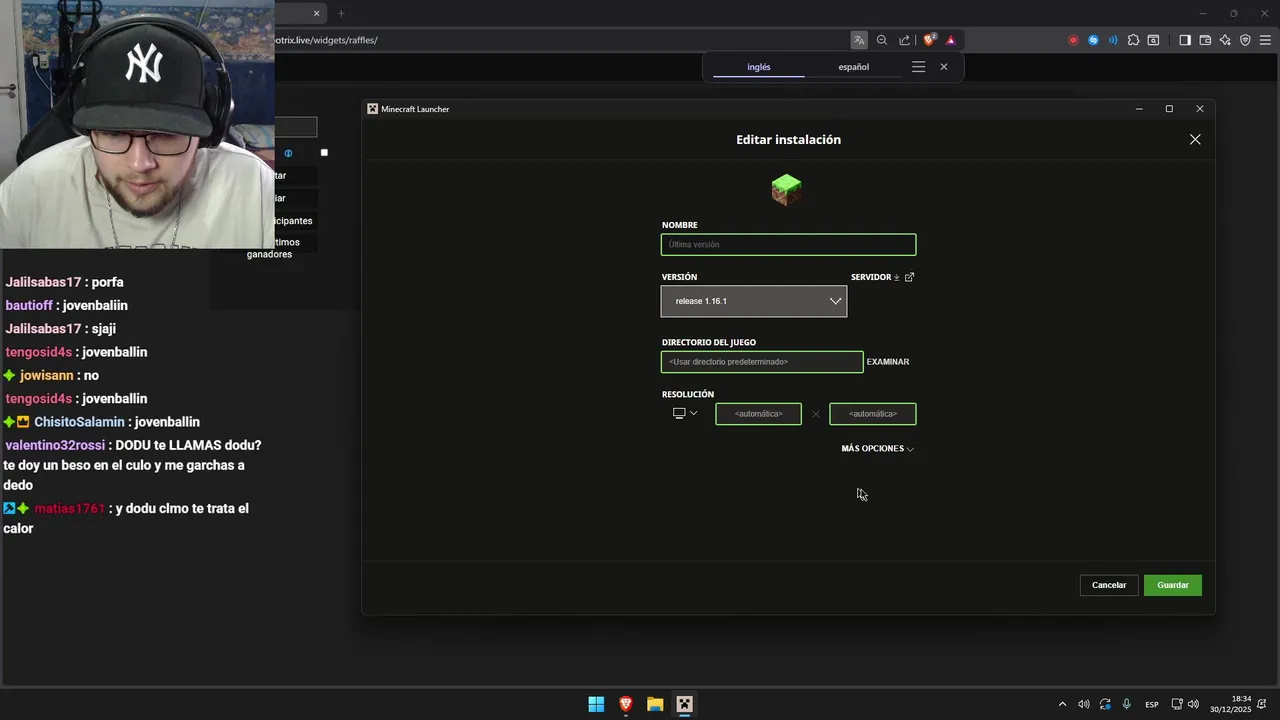Toggle the browser sidebar panel icon
This screenshot has width=1280, height=720.
[x=1185, y=40]
